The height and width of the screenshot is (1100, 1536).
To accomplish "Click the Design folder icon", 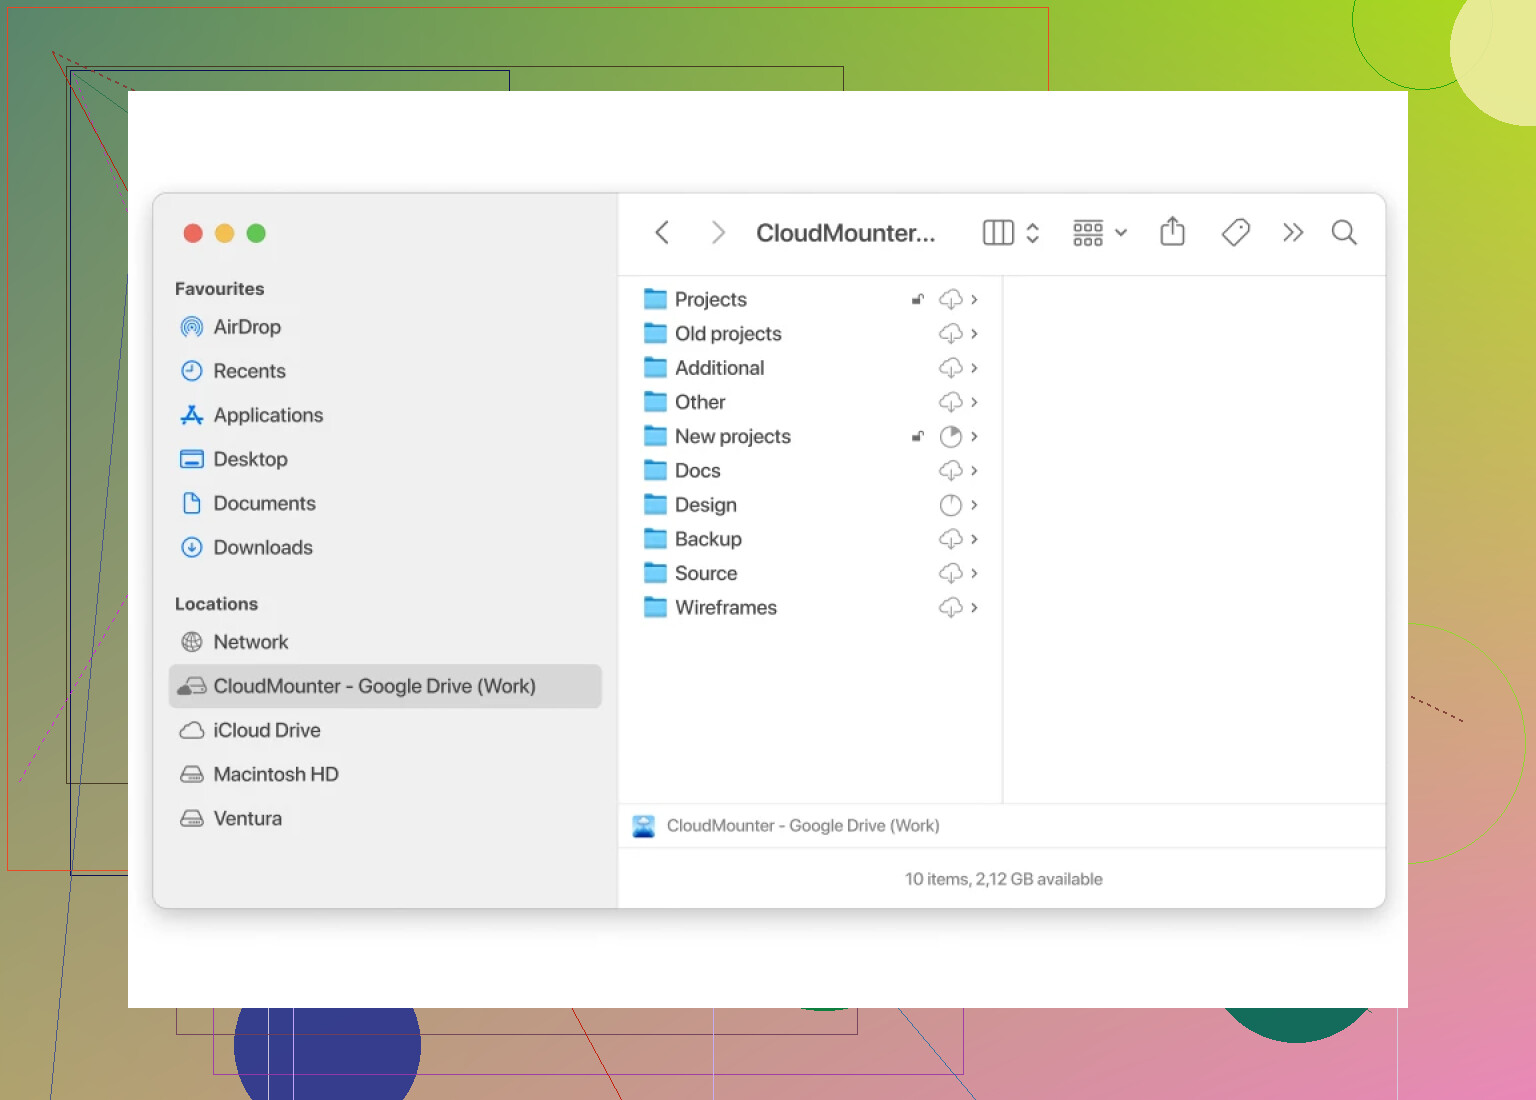I will [x=655, y=504].
